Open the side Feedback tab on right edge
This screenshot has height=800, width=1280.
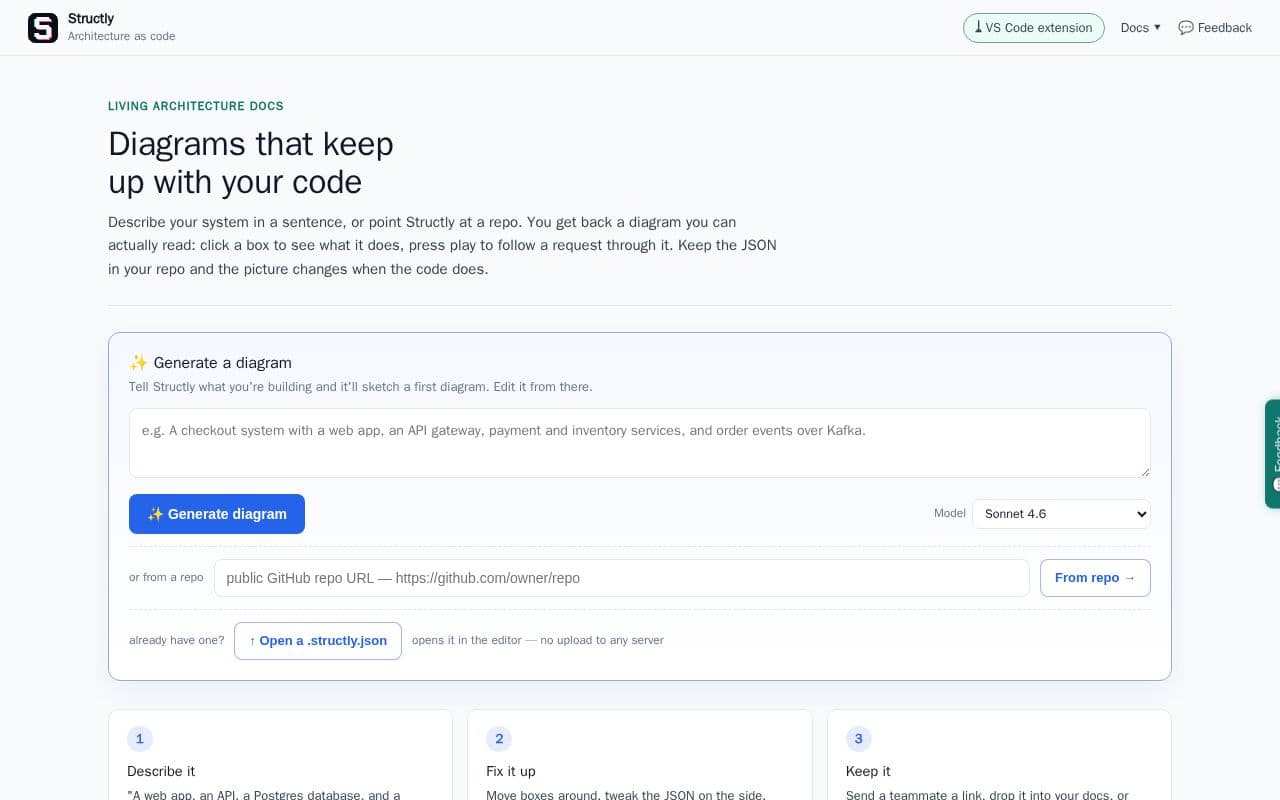coord(1272,454)
